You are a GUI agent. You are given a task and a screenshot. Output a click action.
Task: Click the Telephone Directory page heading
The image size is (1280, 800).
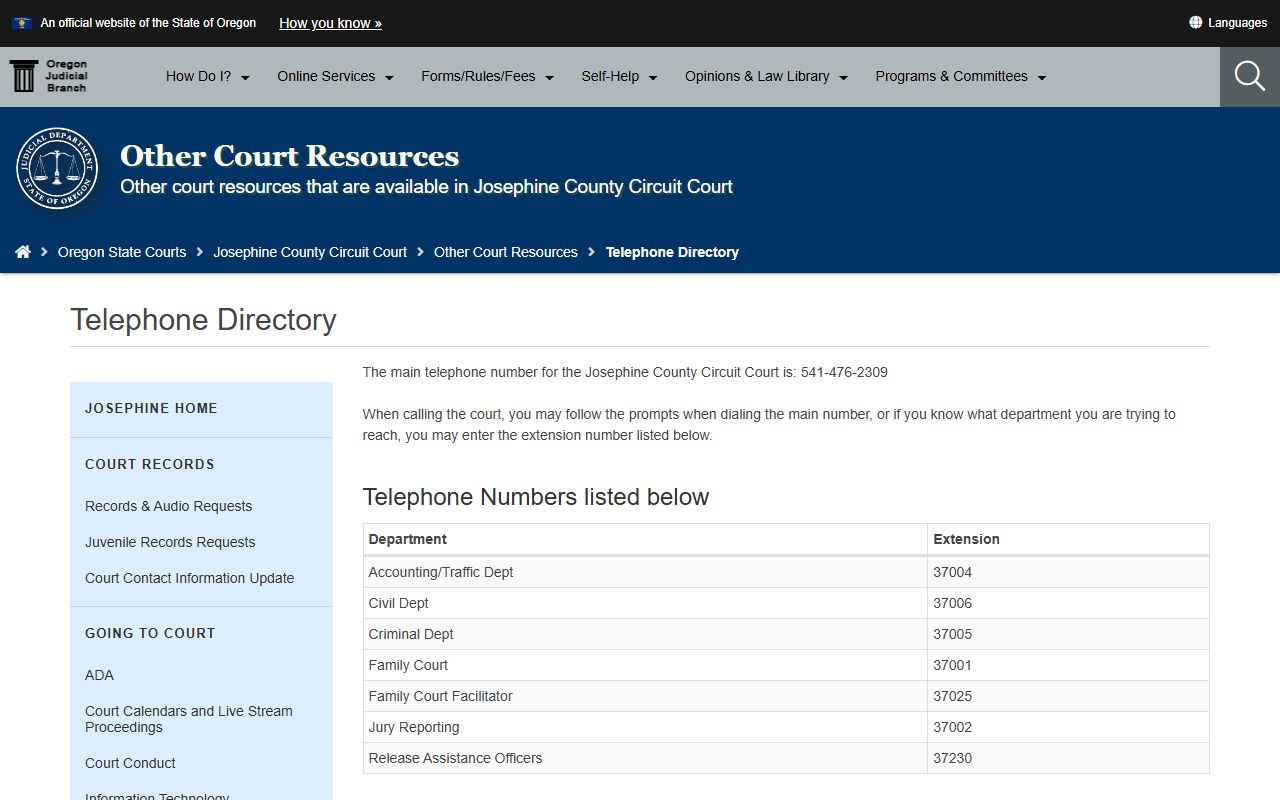tap(203, 320)
